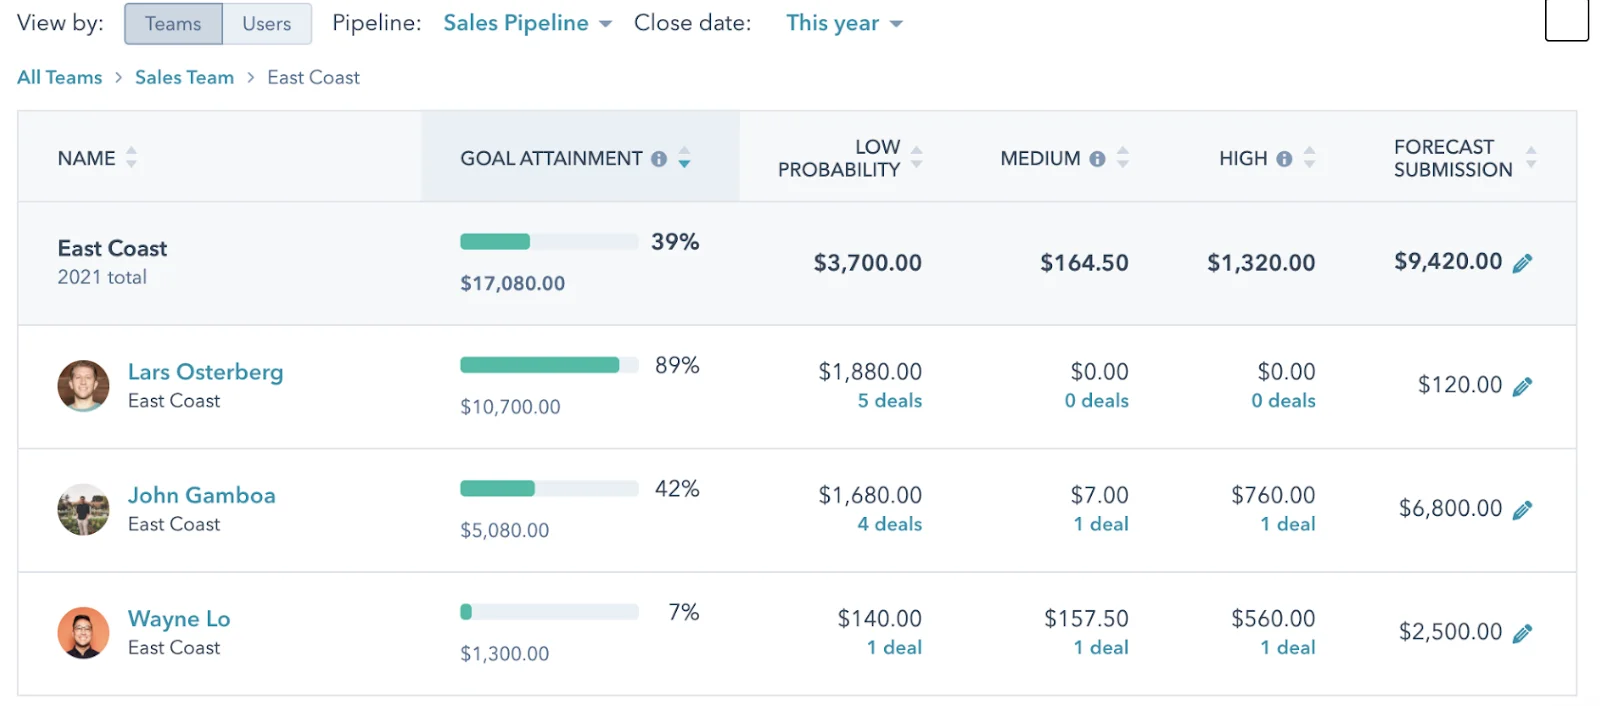Open the High column info icon

point(1283,156)
